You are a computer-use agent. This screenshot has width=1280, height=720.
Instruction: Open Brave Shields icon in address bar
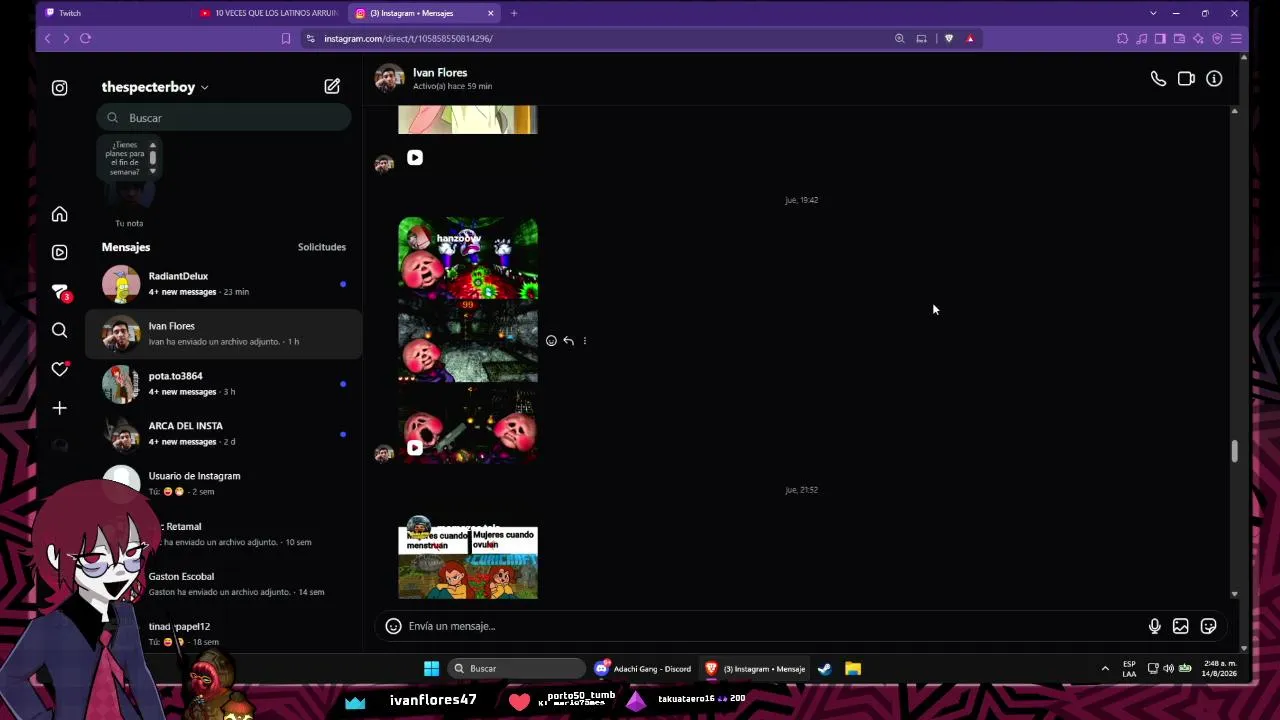(949, 38)
